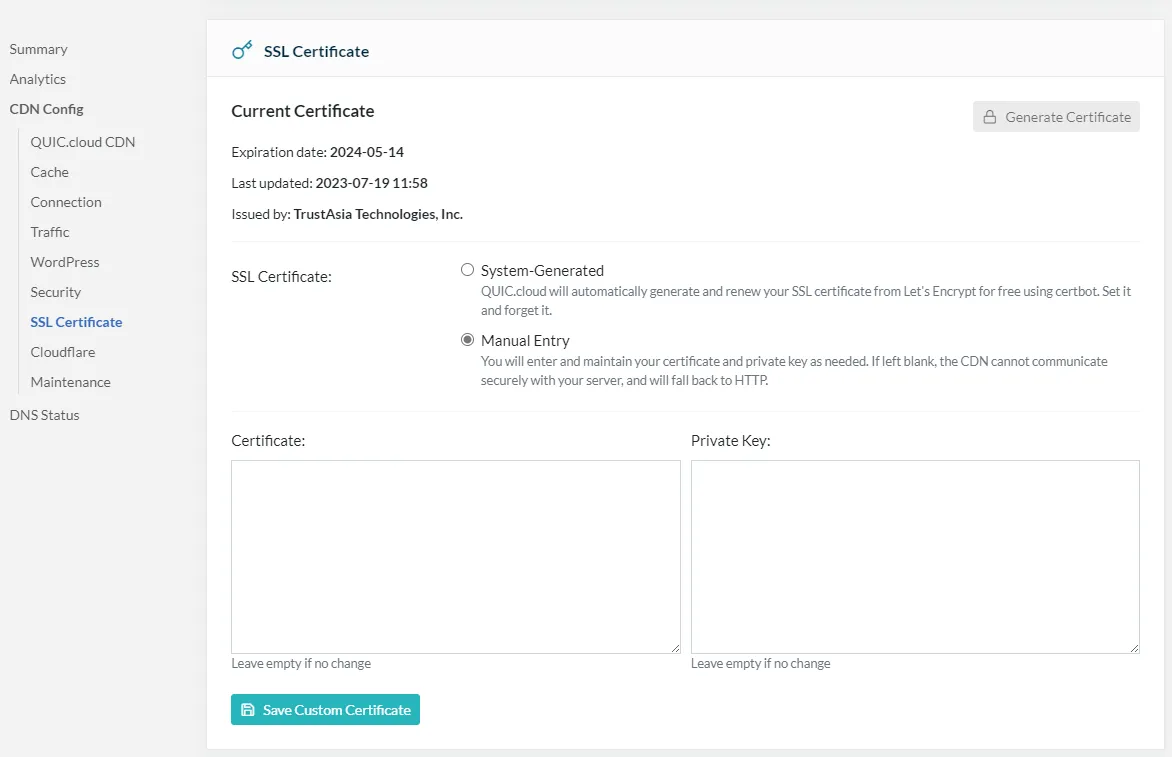The width and height of the screenshot is (1172, 757).
Task: Collapse the CDN Config sidebar section
Action: (x=46, y=109)
